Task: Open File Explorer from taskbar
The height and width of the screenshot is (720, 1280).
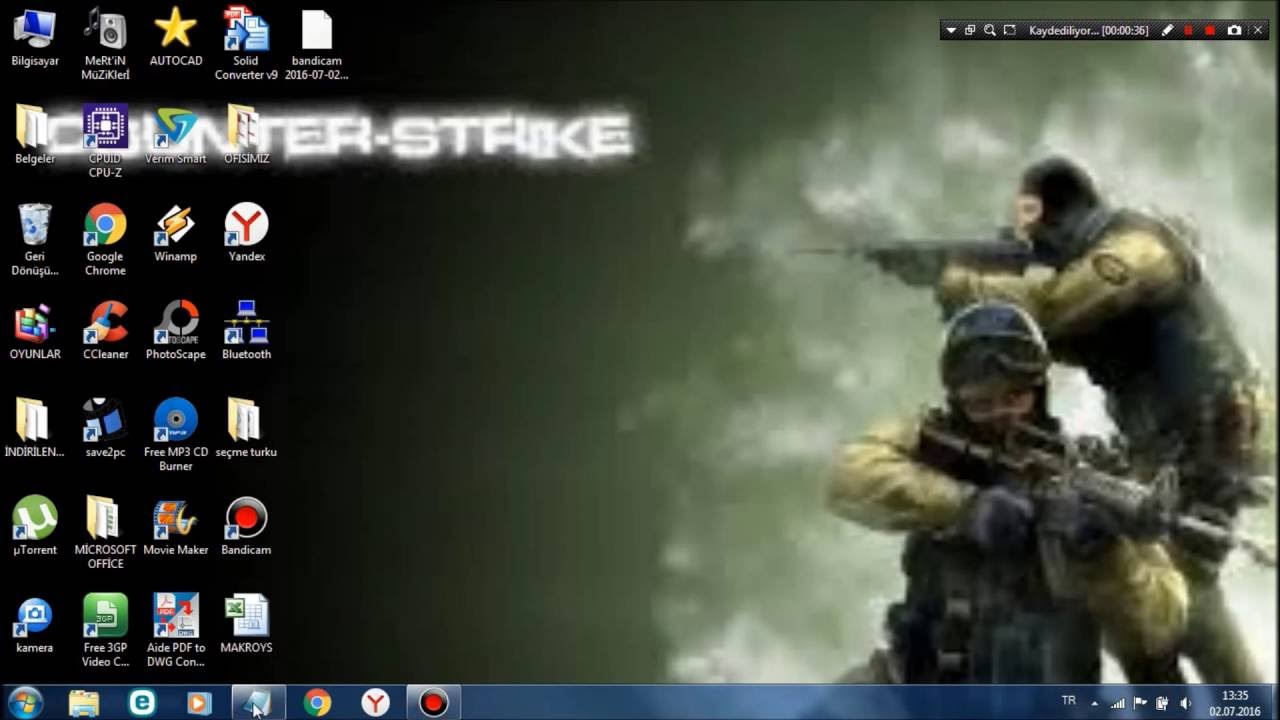Action: coord(84,703)
